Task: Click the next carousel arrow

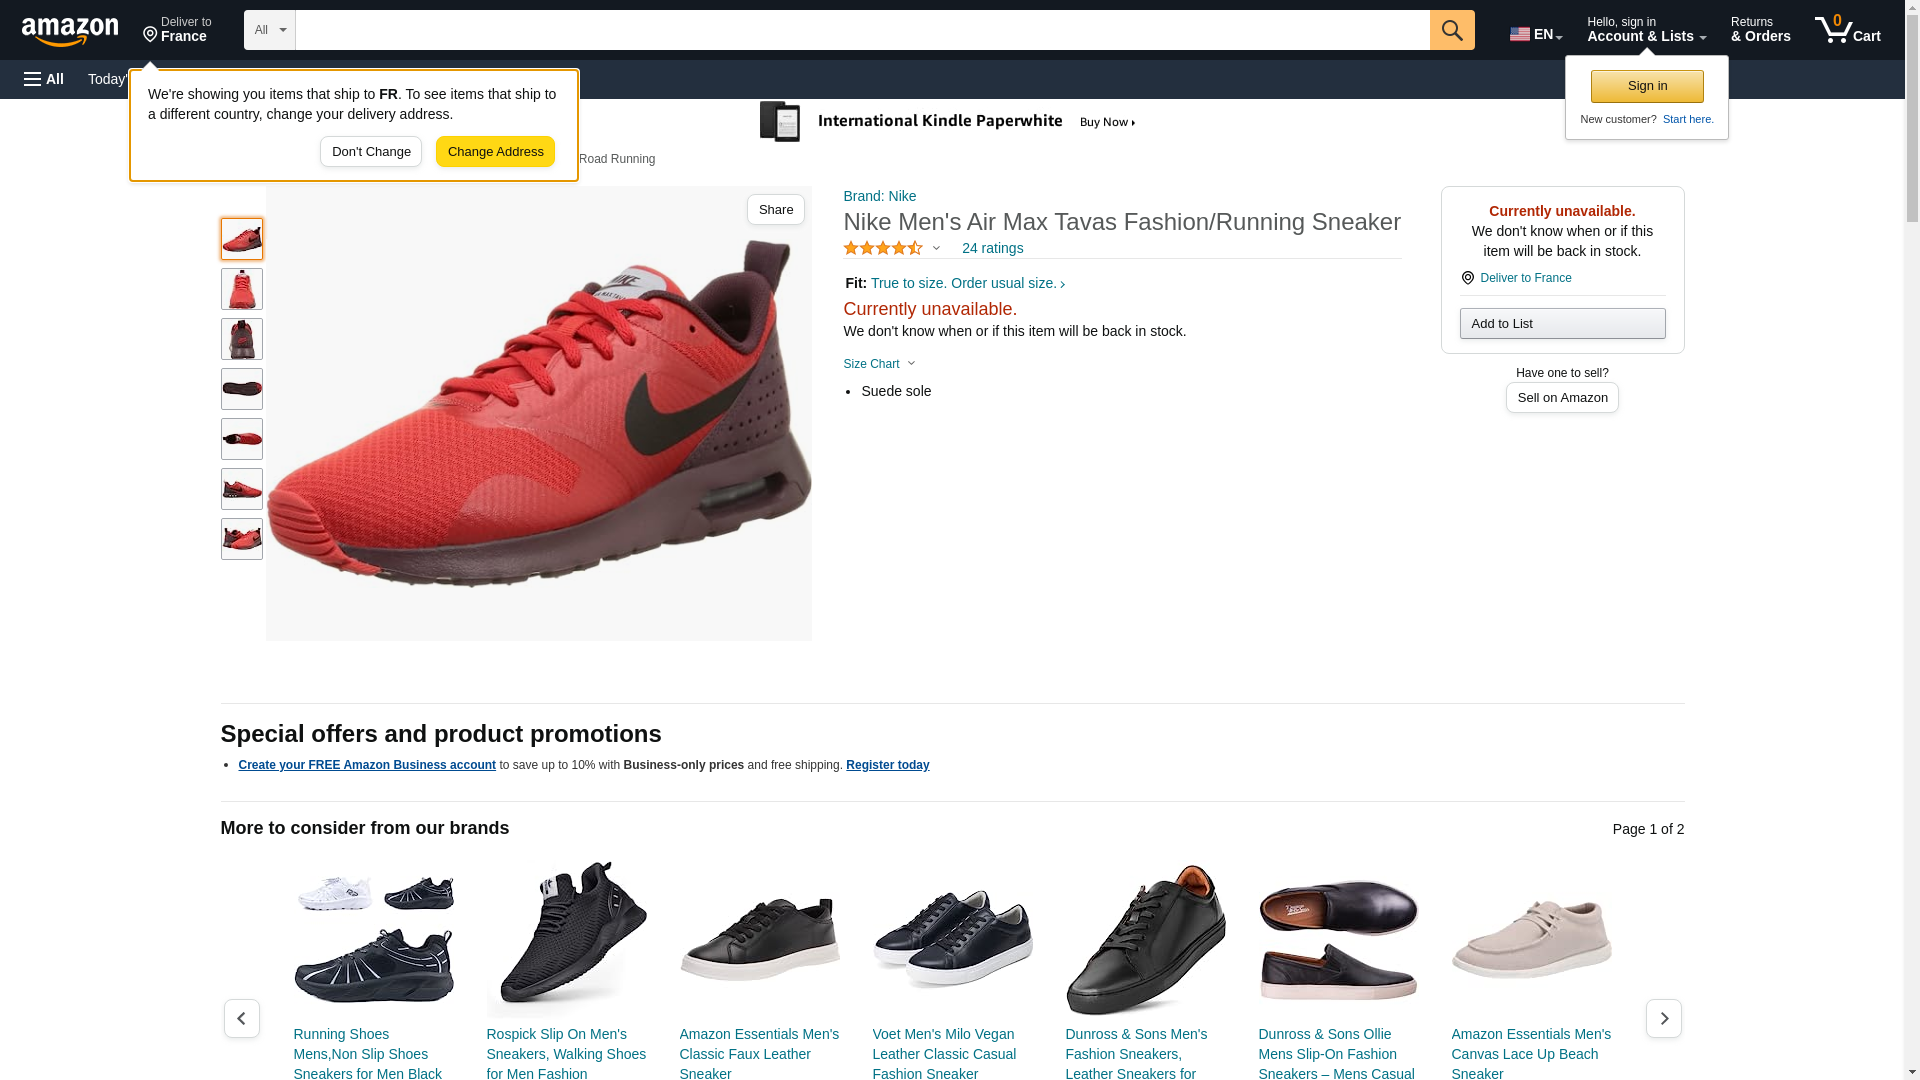Action: pyautogui.click(x=1663, y=1018)
